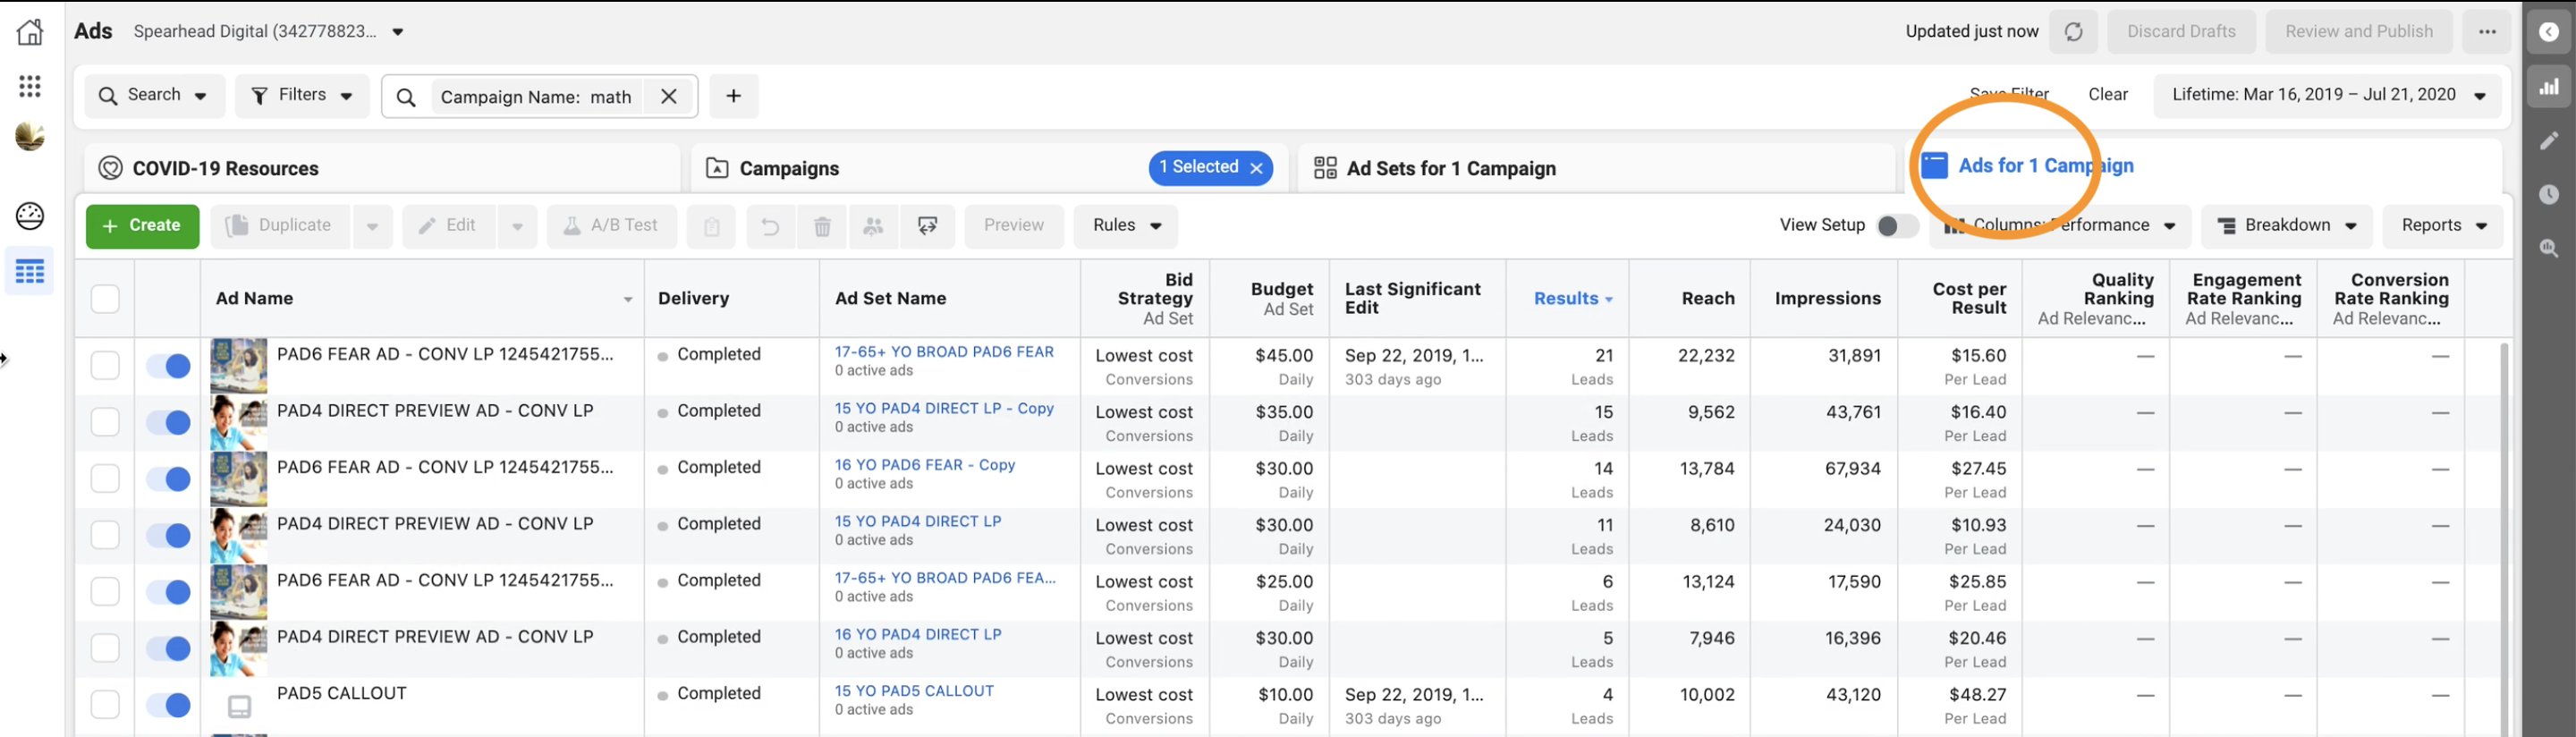2576x737 pixels.
Task: Sort by the Results column header
Action: click(x=1567, y=298)
